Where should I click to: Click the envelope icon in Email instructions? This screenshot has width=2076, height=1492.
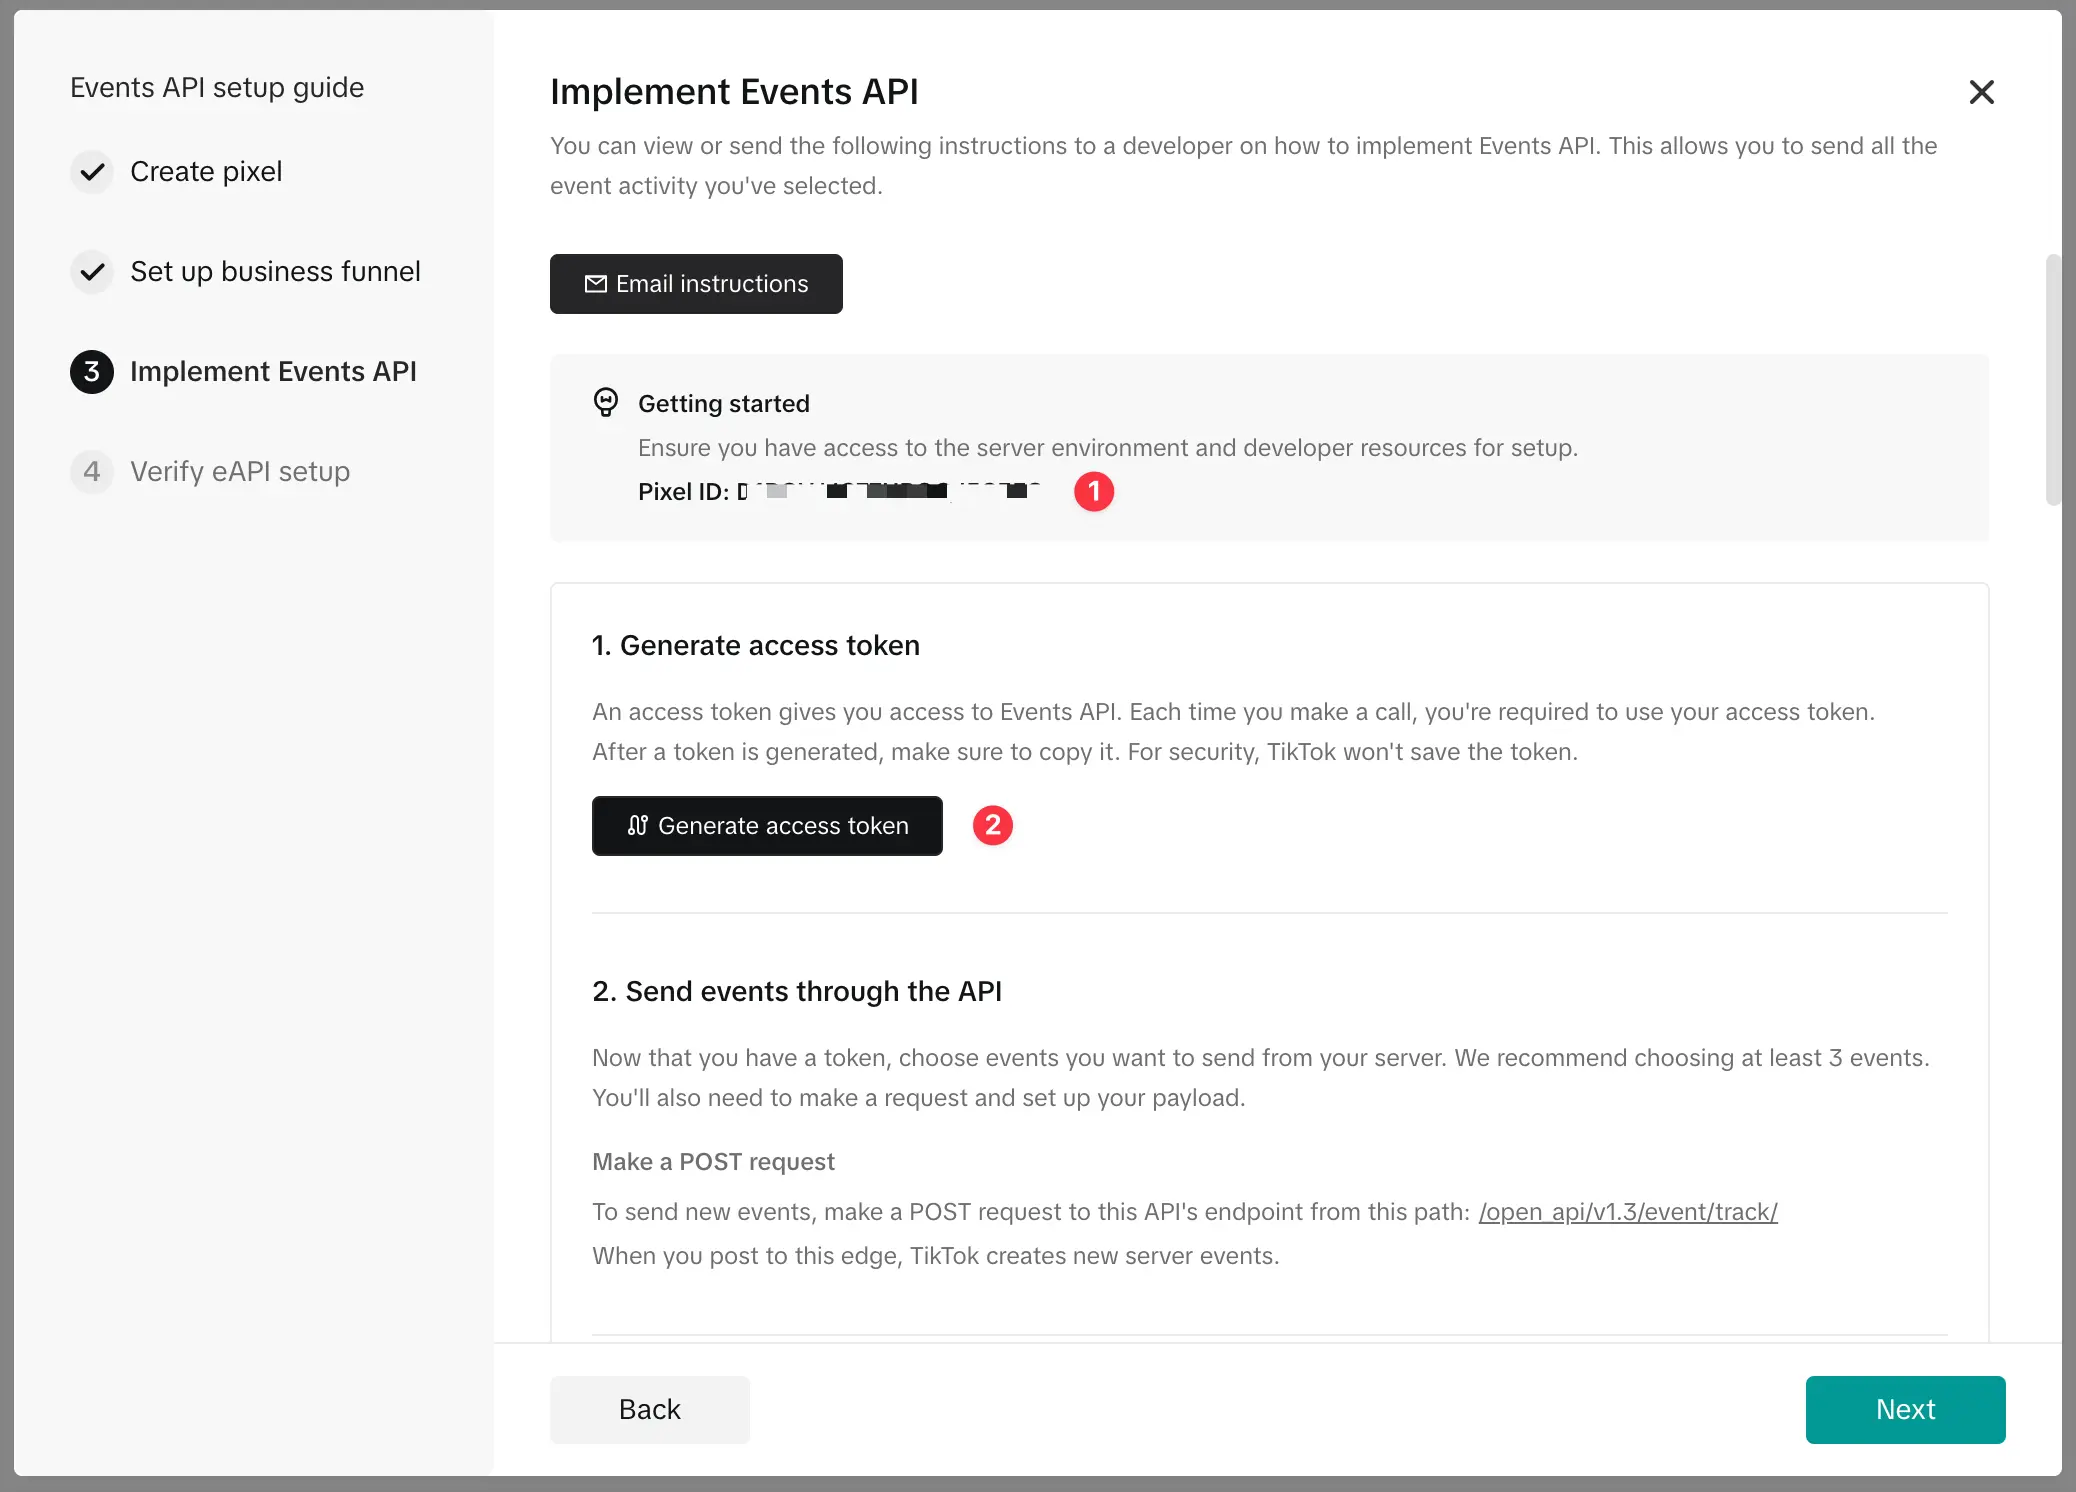tap(596, 284)
